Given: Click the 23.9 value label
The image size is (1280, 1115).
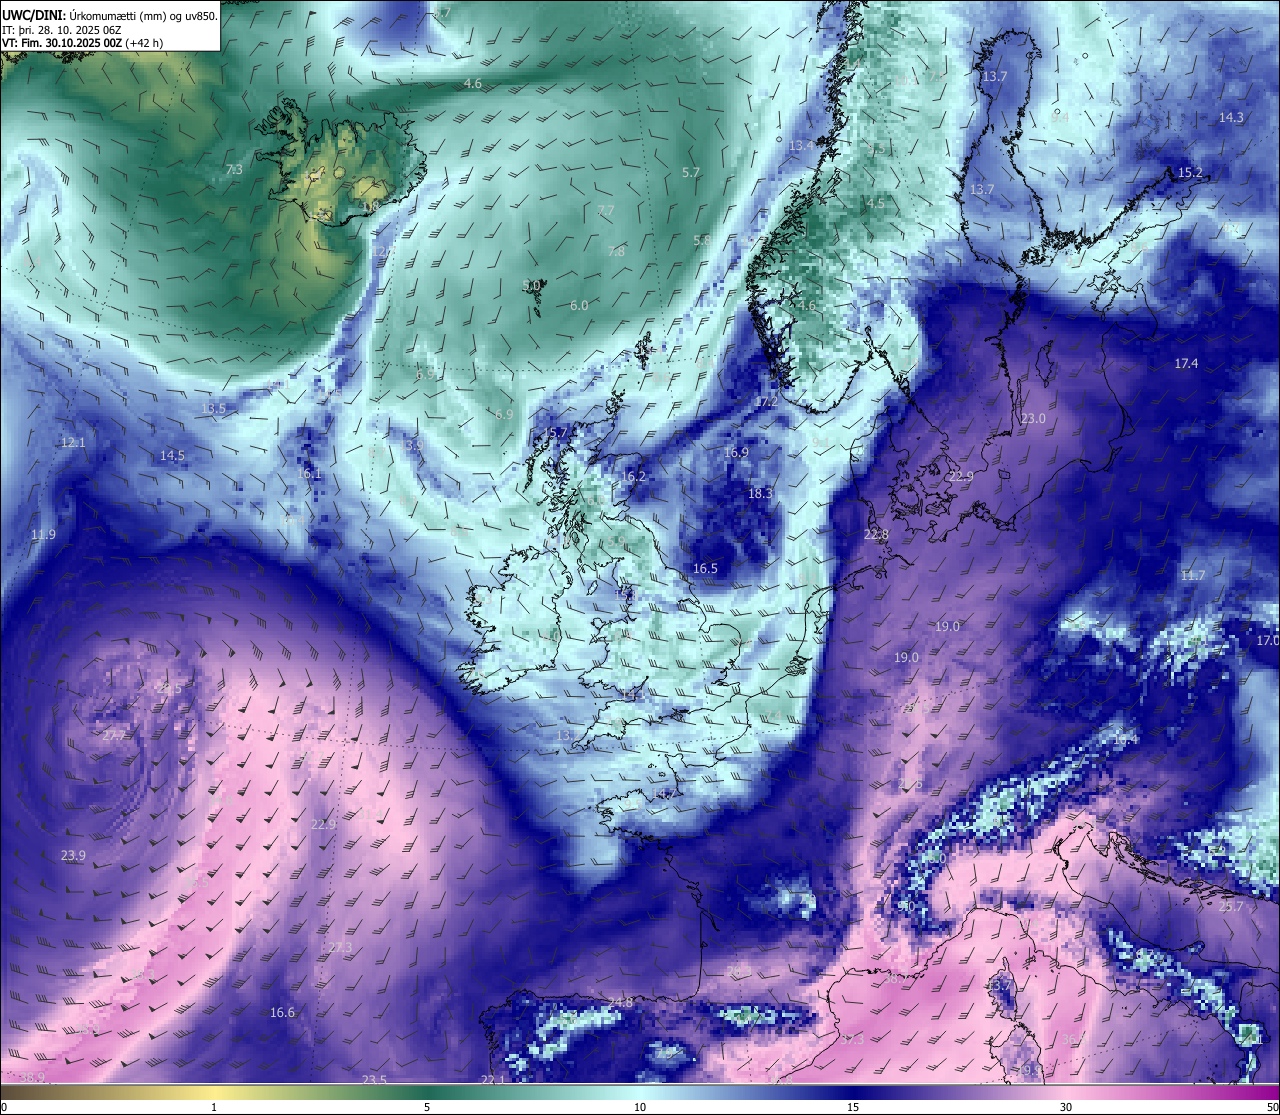Looking at the screenshot, I should coord(73,855).
